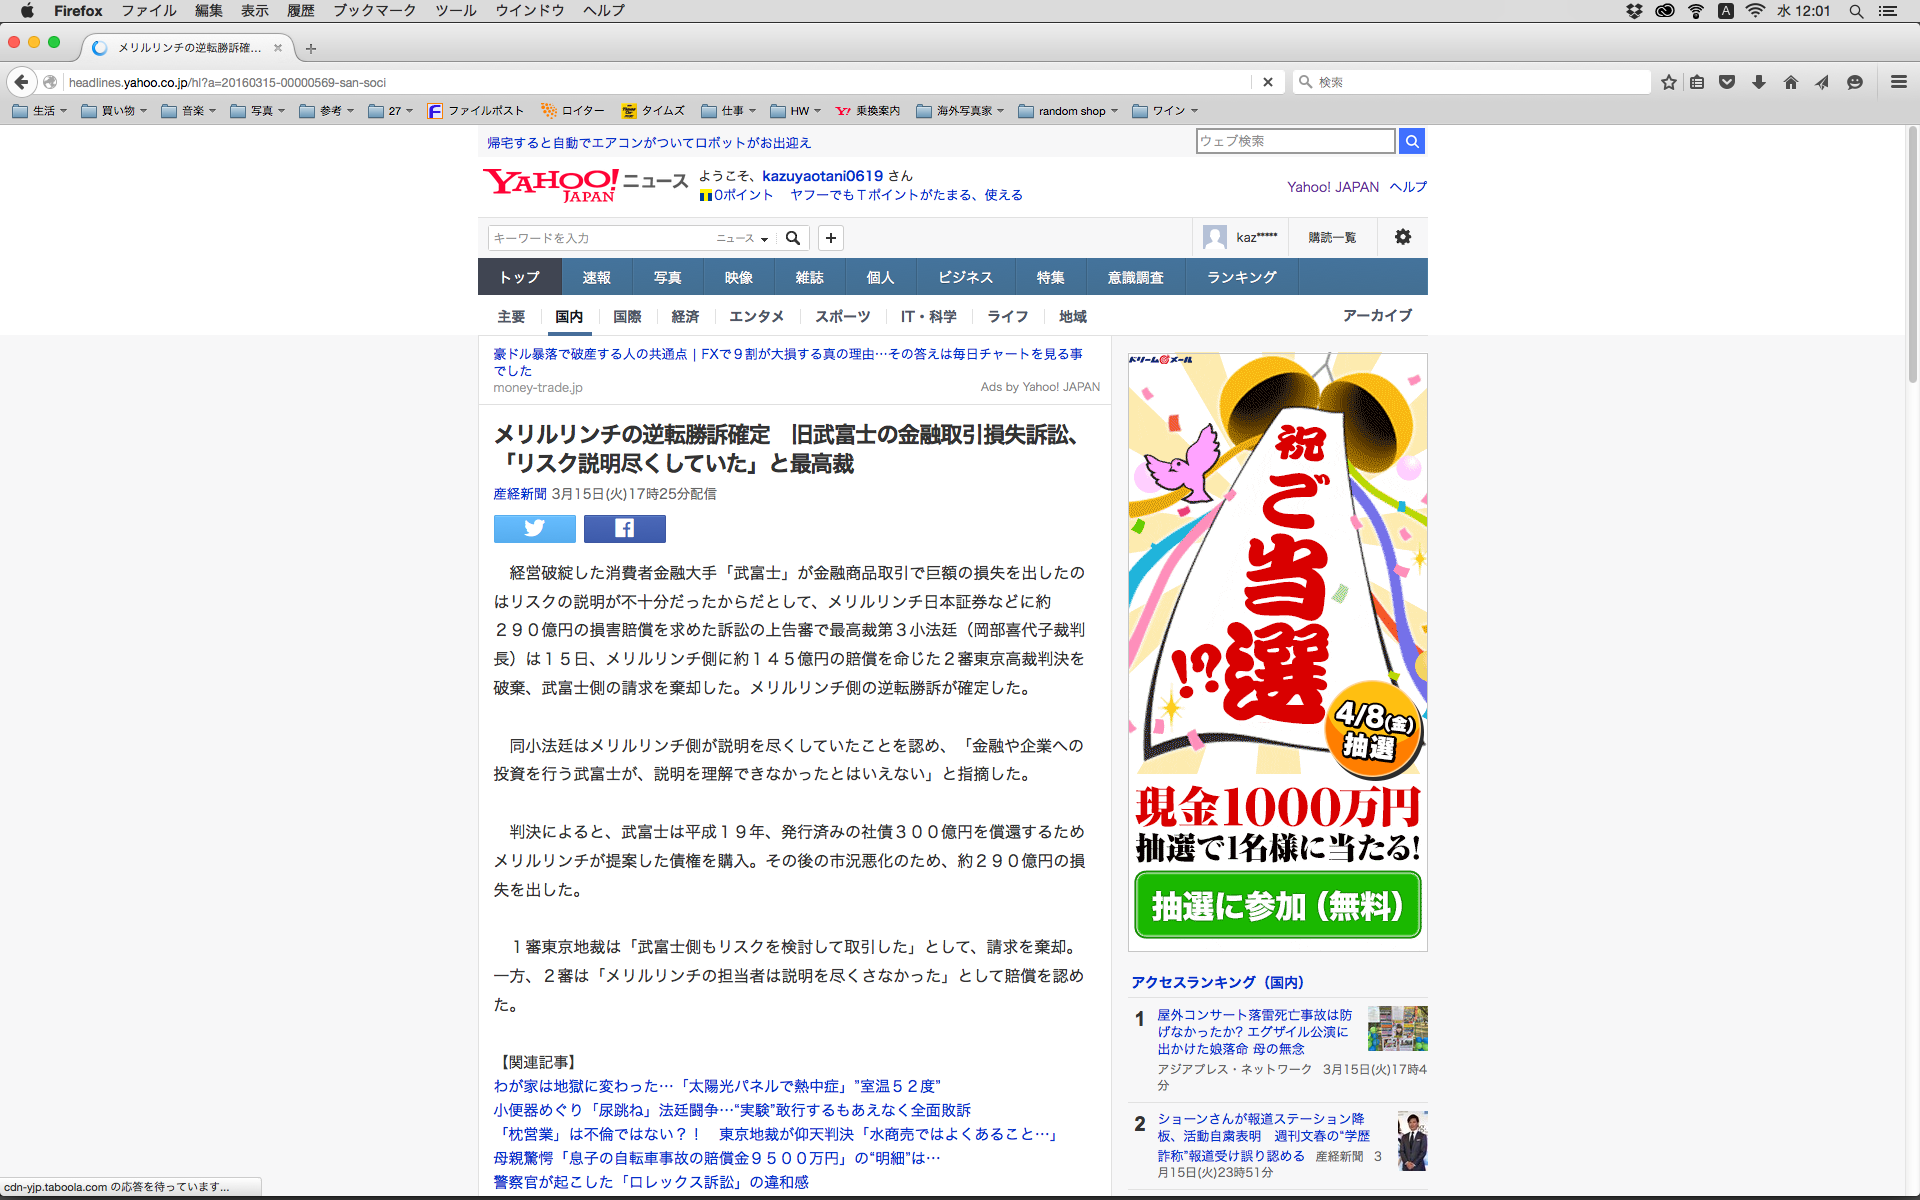Open the settings gear on Yahoo News
1920x1200 pixels.
pos(1403,237)
